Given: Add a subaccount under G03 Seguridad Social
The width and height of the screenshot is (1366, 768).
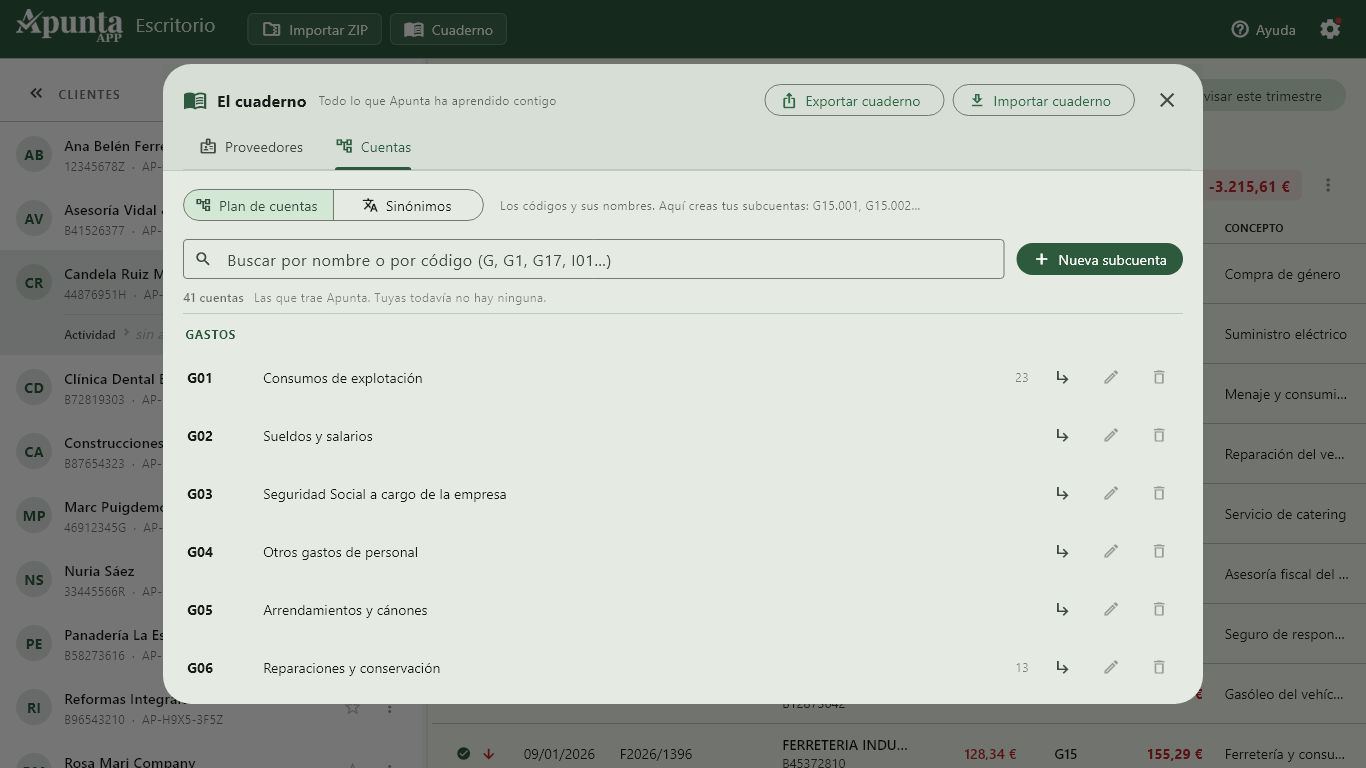Looking at the screenshot, I should (1062, 494).
